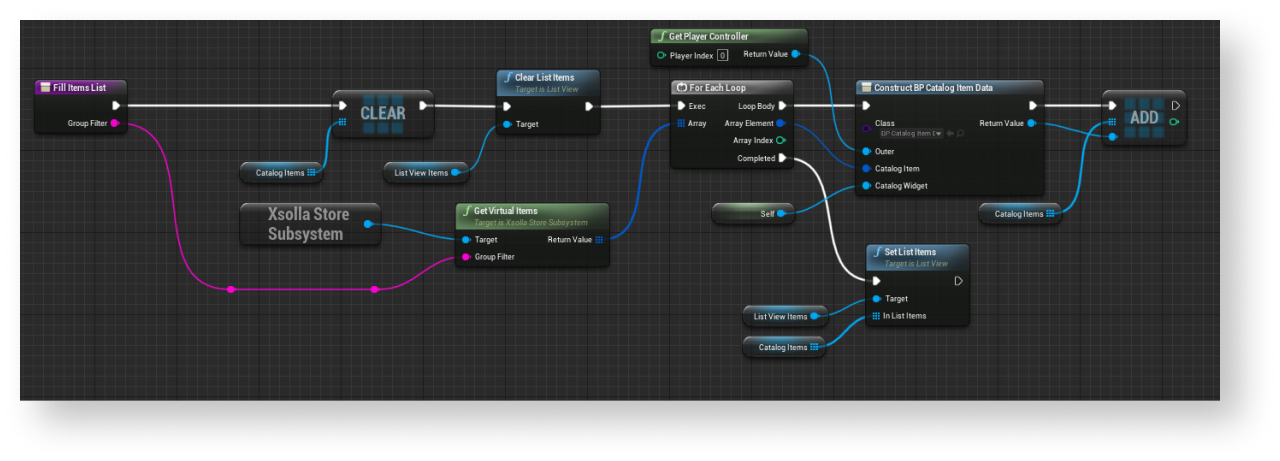Click the For Each Loop node's loop icon

[681, 88]
